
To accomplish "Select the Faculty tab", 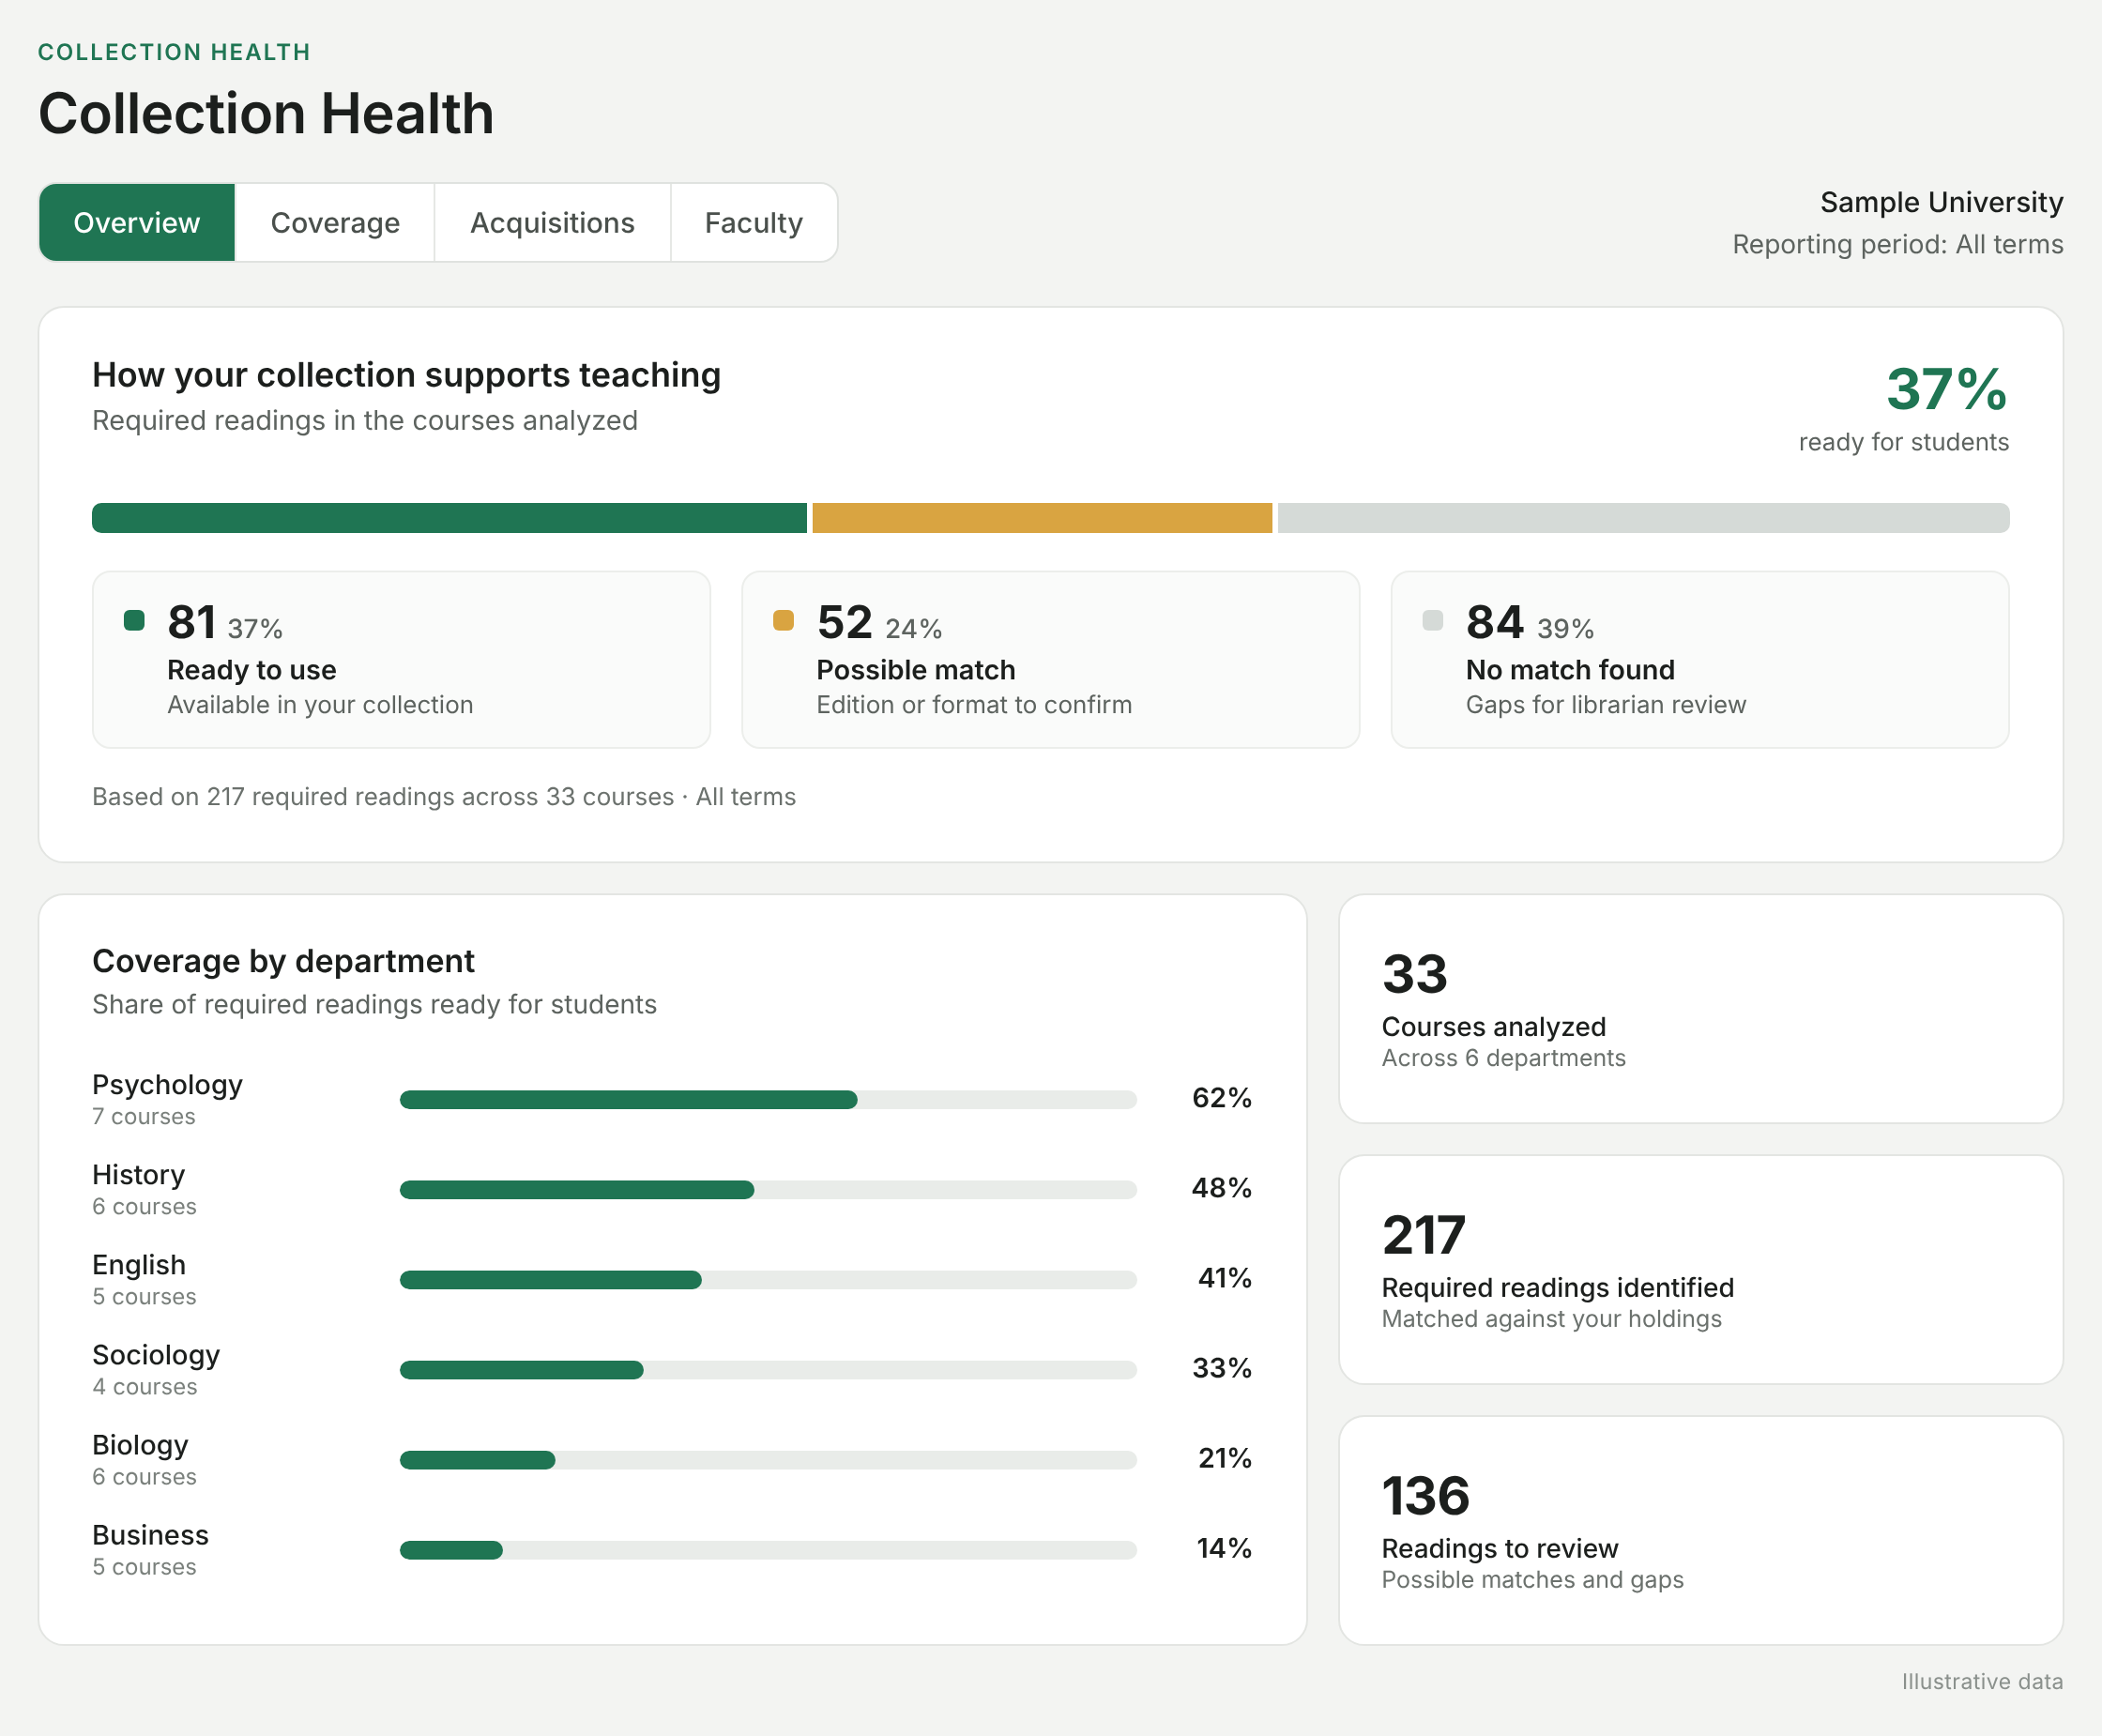I will tap(754, 222).
